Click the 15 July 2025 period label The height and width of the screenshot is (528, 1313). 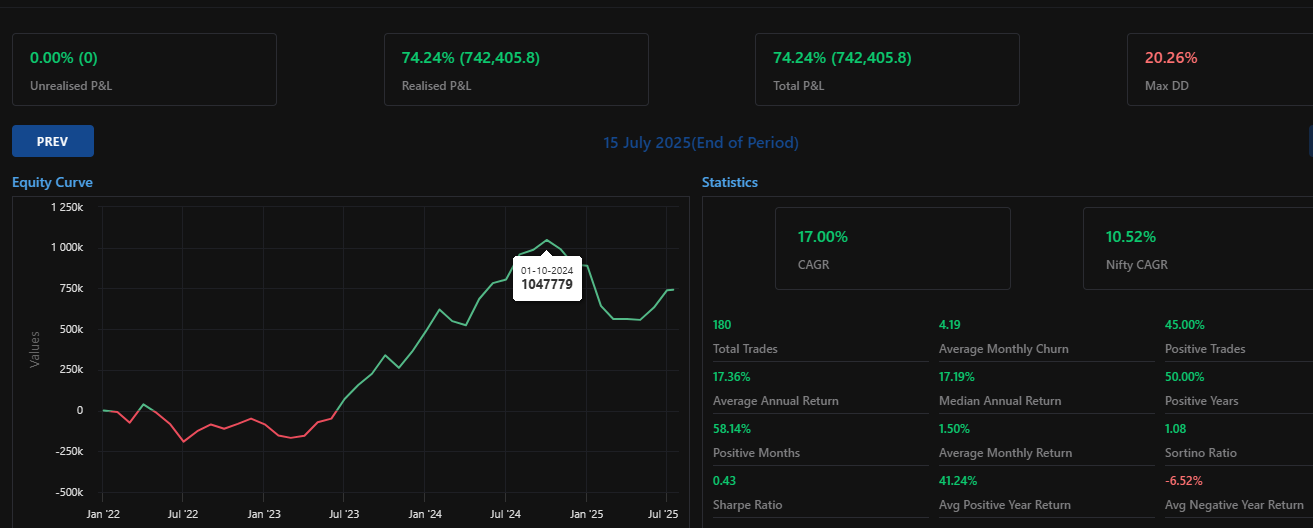click(x=701, y=143)
